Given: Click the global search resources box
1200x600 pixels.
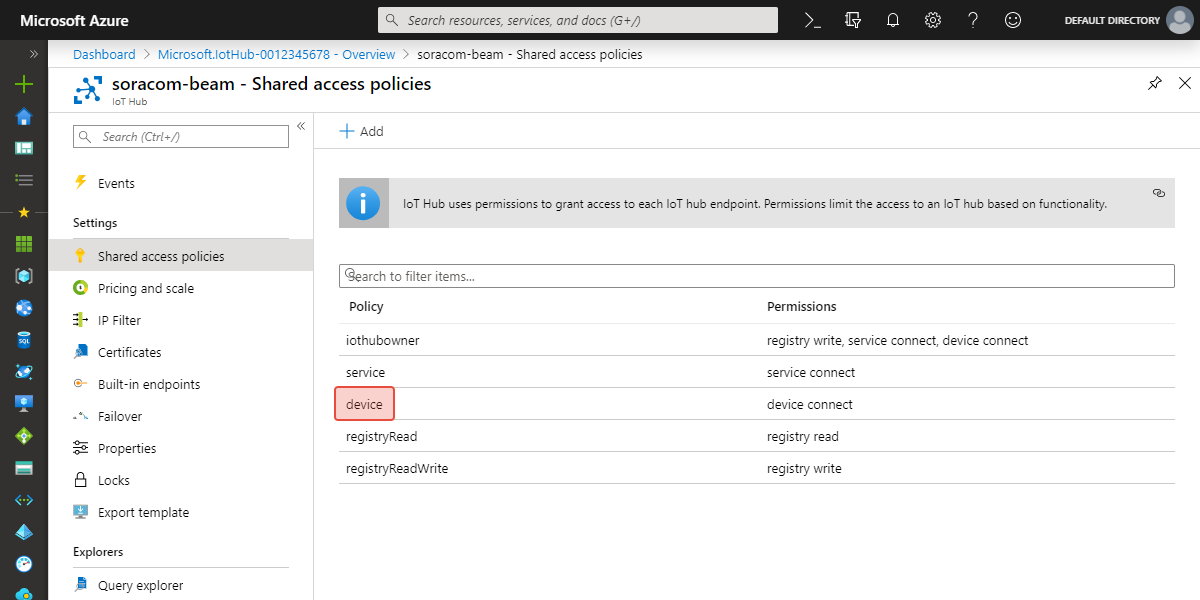Looking at the screenshot, I should [578, 20].
